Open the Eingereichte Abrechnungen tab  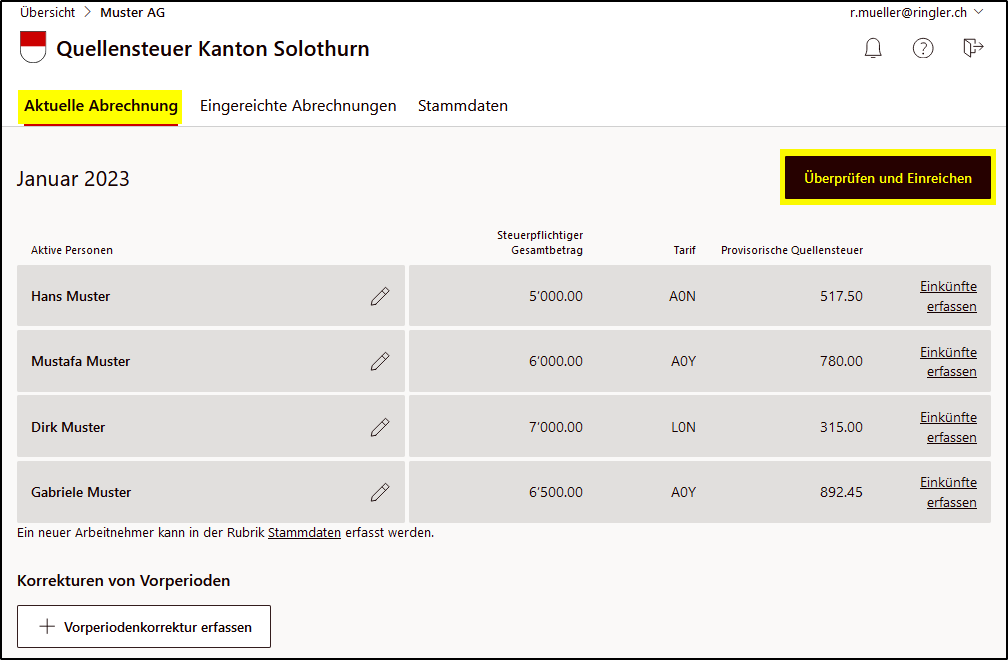298,106
